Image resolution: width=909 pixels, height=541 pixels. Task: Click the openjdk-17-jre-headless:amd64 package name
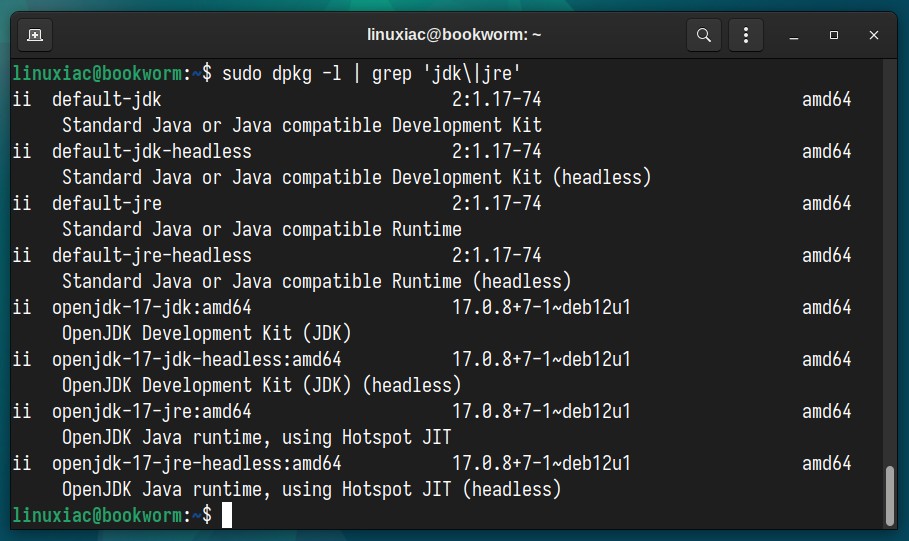(x=197, y=463)
